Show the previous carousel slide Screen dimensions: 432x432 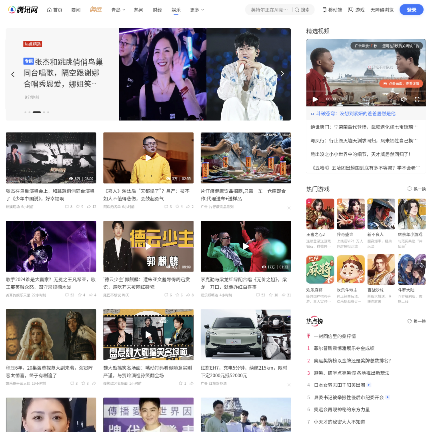[13, 74]
